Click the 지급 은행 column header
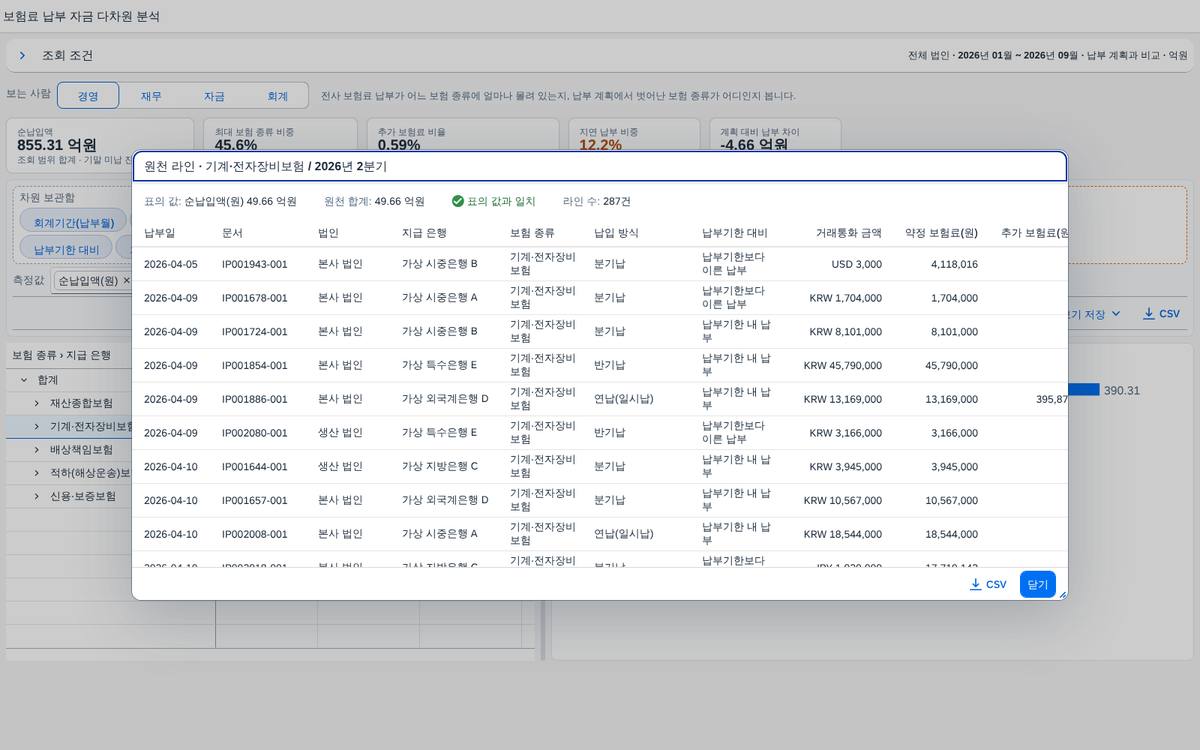The height and width of the screenshot is (750, 1200). pyautogui.click(x=424, y=233)
